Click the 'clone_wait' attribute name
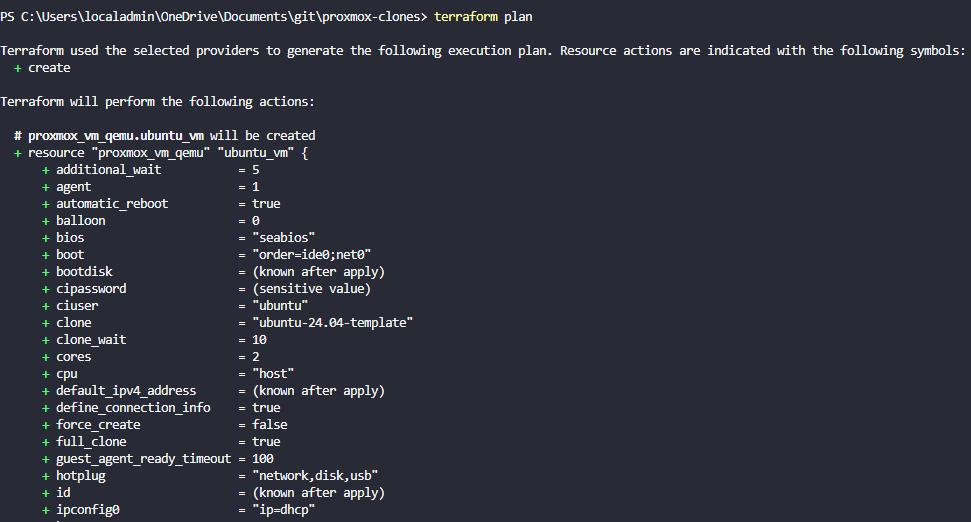 [91, 339]
